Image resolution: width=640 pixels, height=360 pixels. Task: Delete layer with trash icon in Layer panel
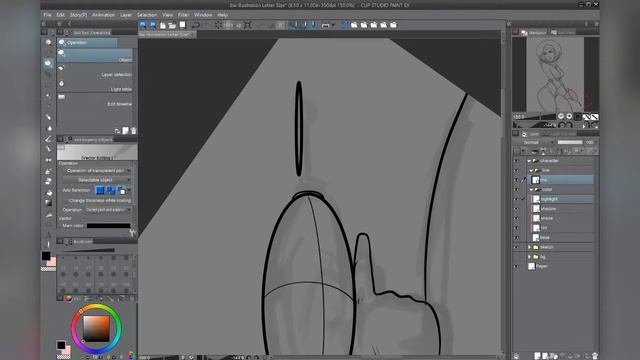tap(595, 356)
